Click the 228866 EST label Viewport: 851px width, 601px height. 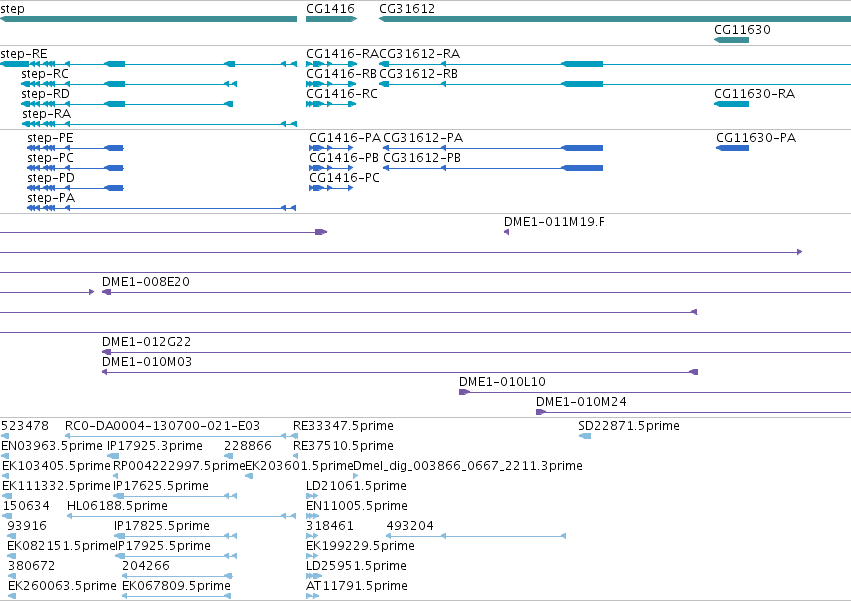247,446
